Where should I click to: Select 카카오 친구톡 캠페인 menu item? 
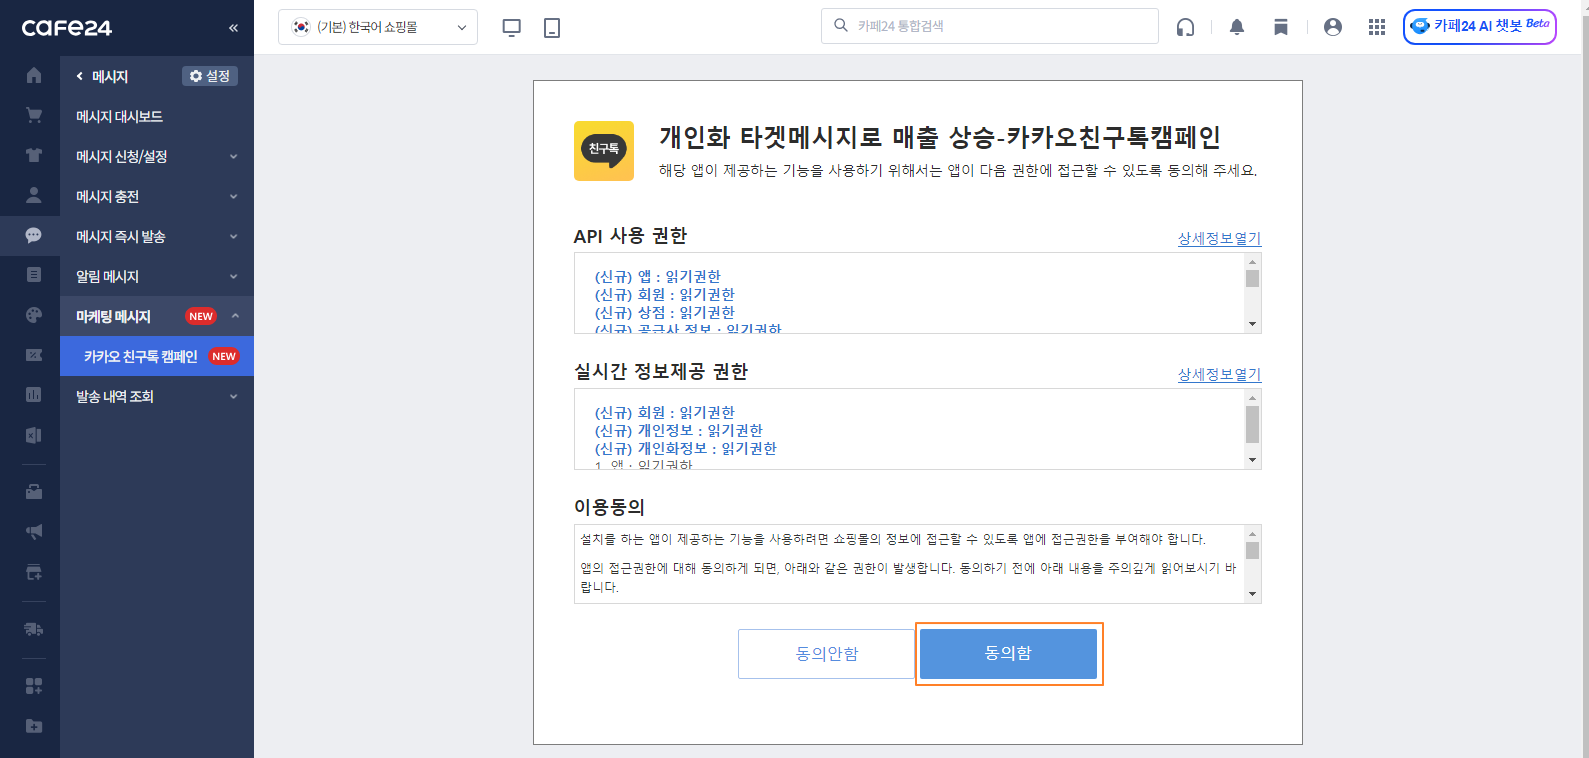click(141, 356)
